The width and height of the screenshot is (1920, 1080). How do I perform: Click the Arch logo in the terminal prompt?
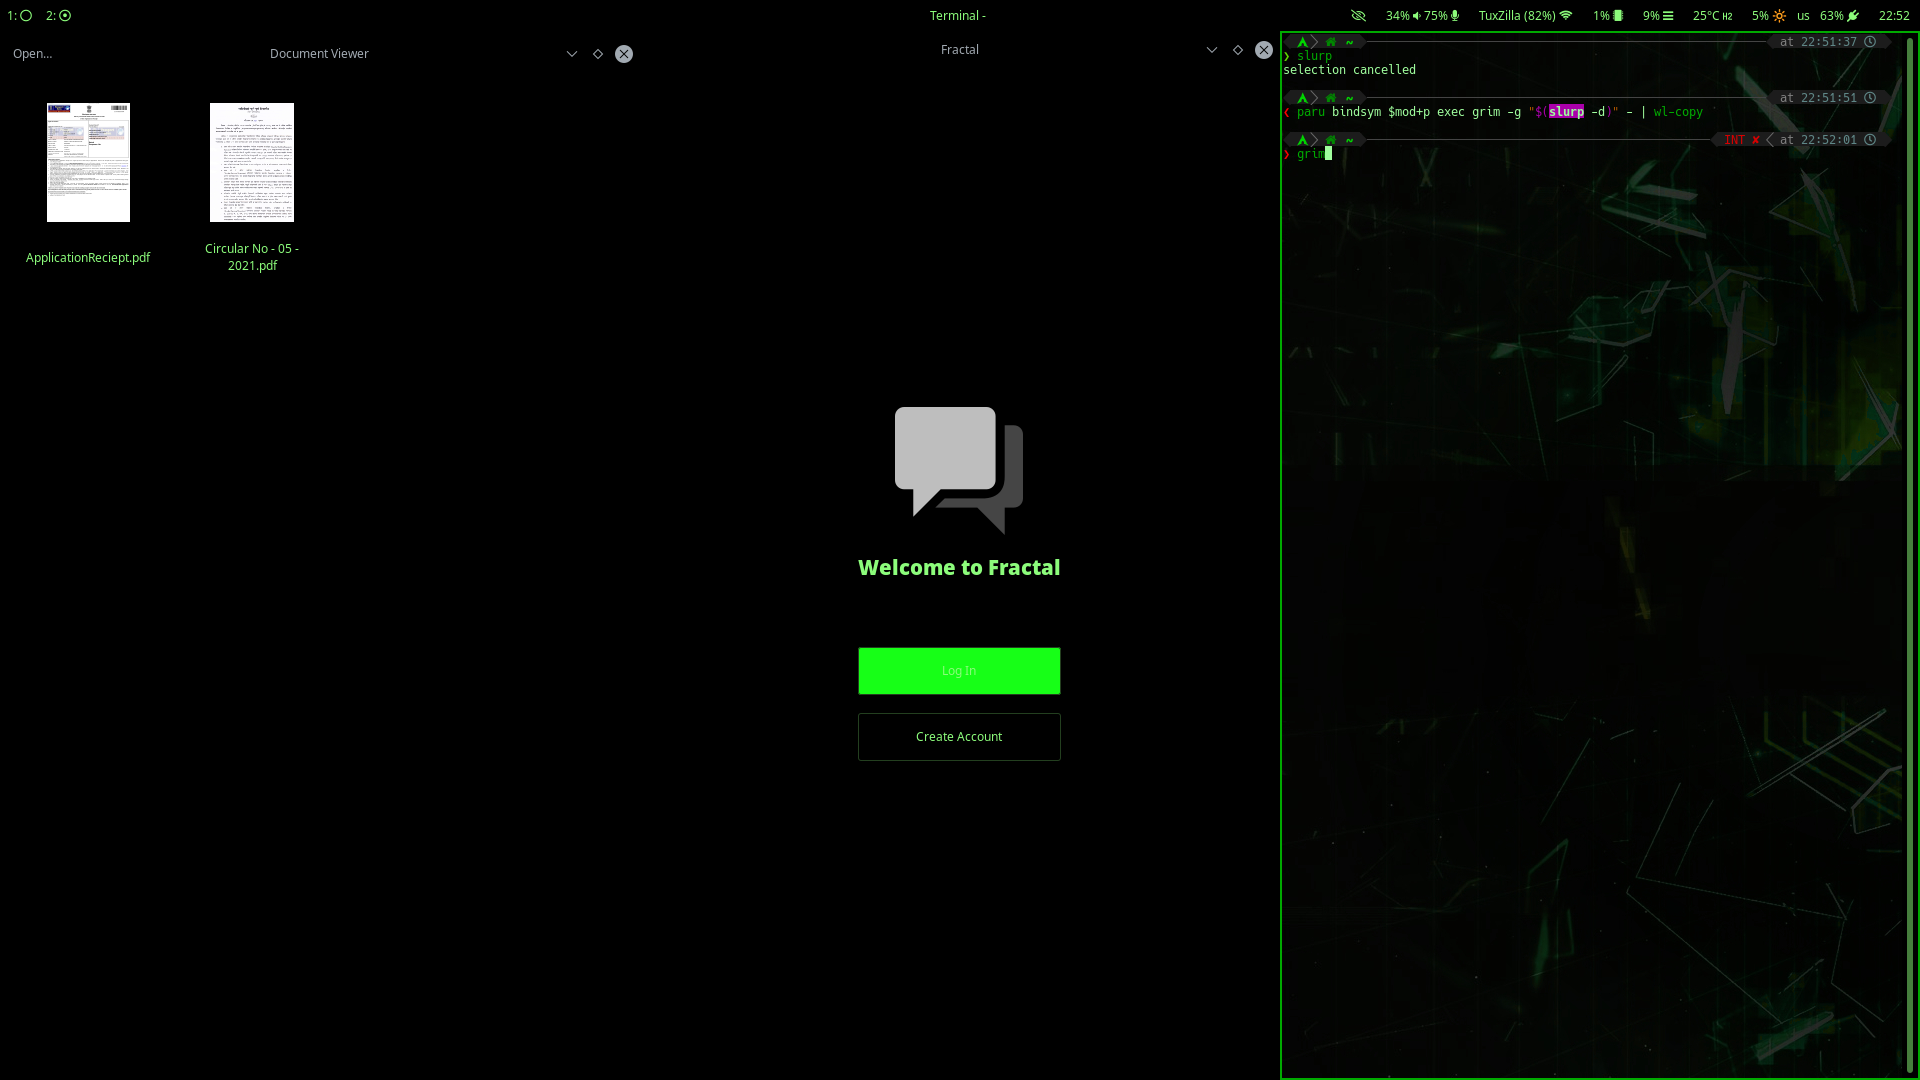(1302, 140)
